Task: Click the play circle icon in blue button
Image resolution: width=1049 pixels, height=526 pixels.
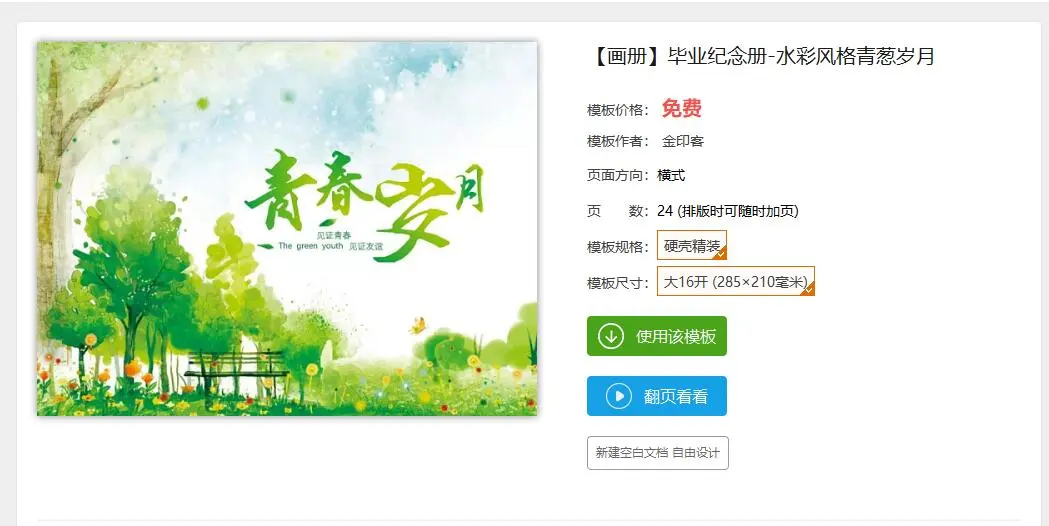Action: pyautogui.click(x=619, y=396)
